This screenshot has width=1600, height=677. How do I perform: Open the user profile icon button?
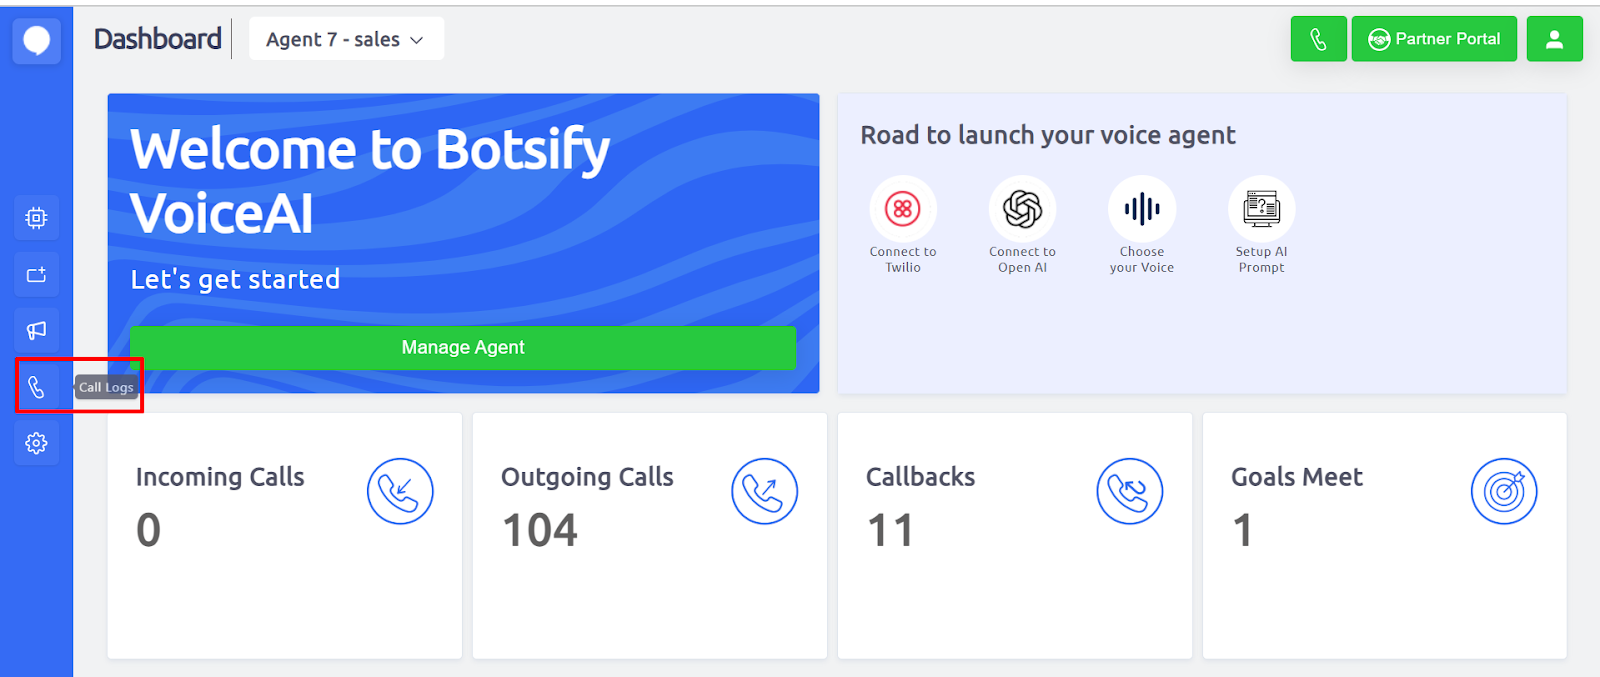(1554, 39)
